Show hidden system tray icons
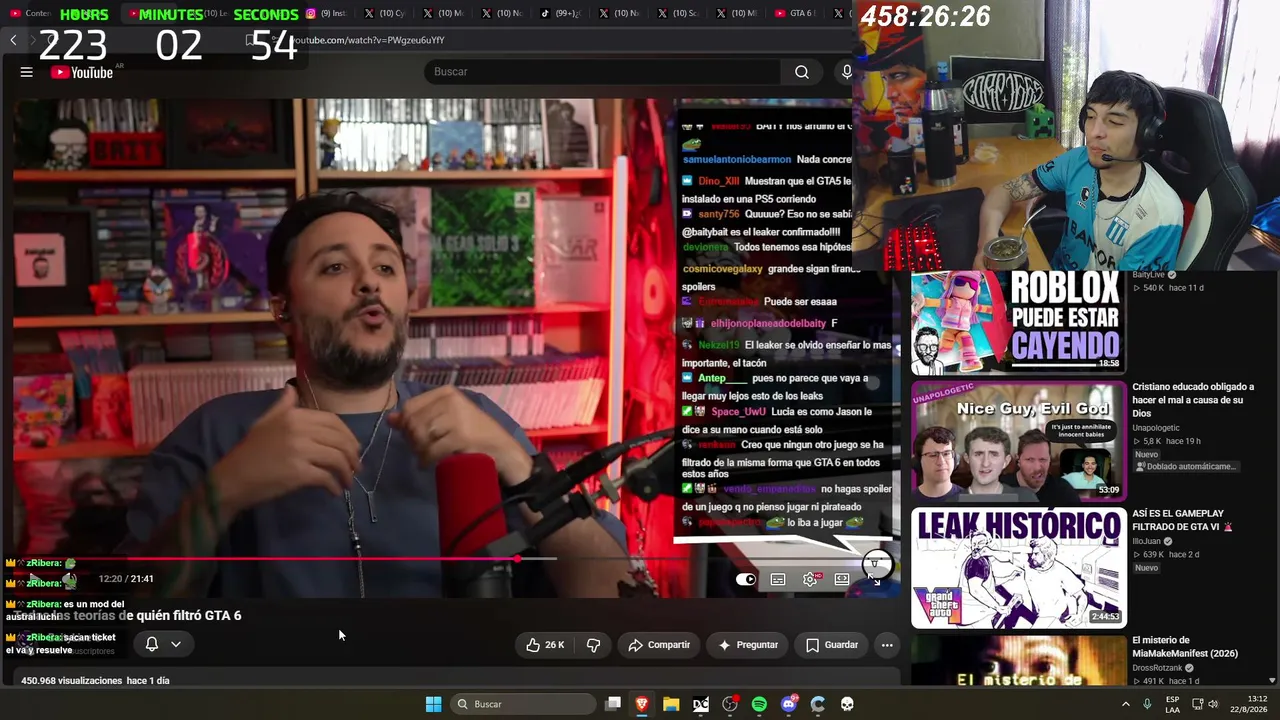 point(1125,704)
